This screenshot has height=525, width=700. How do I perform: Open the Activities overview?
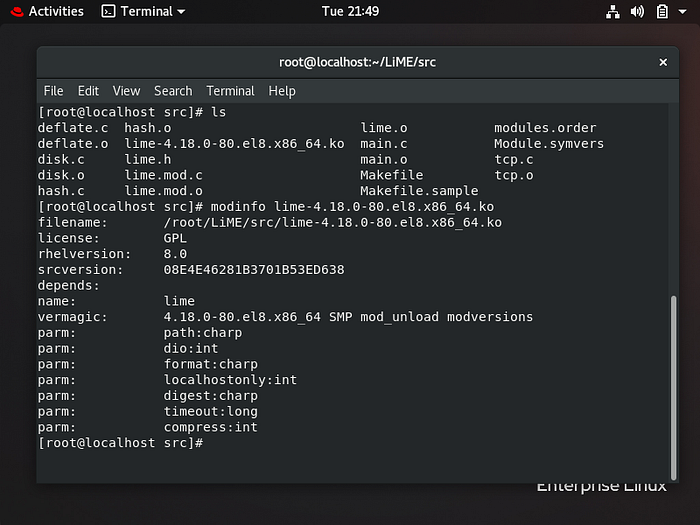point(56,11)
